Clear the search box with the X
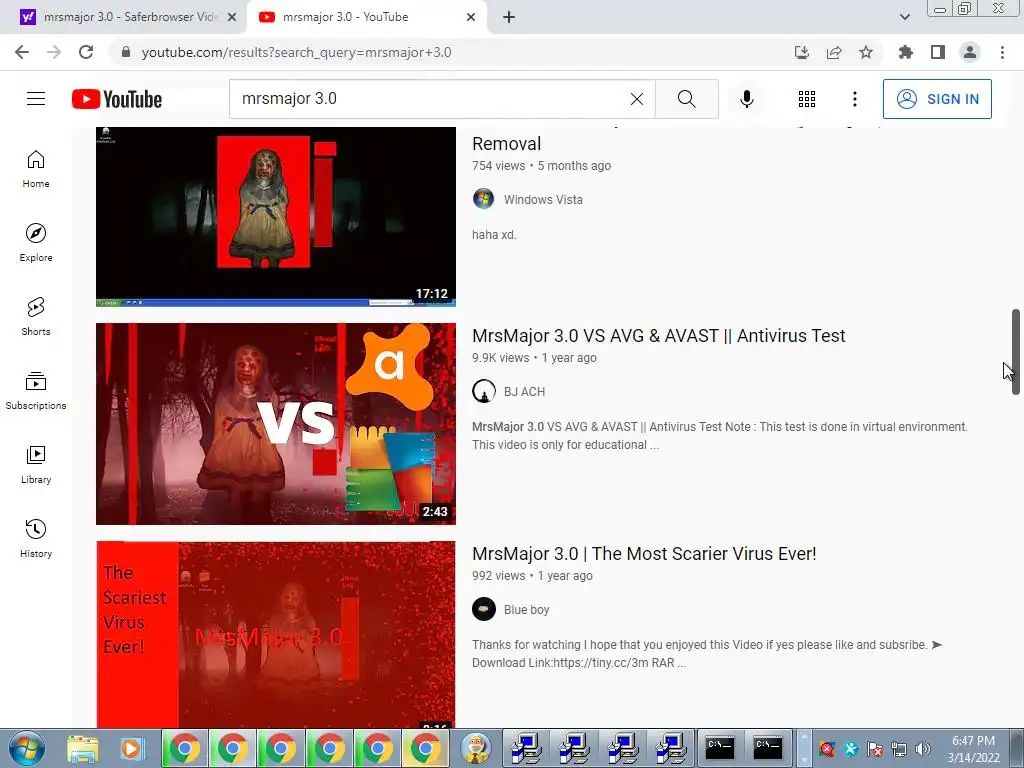 point(637,99)
